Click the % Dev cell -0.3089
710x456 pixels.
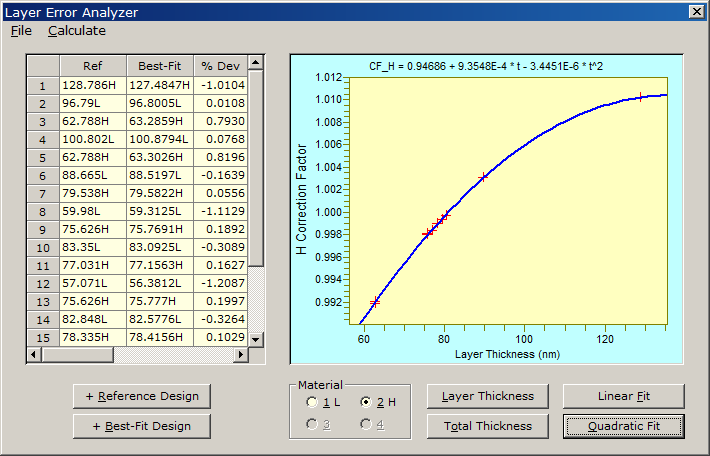click(221, 247)
